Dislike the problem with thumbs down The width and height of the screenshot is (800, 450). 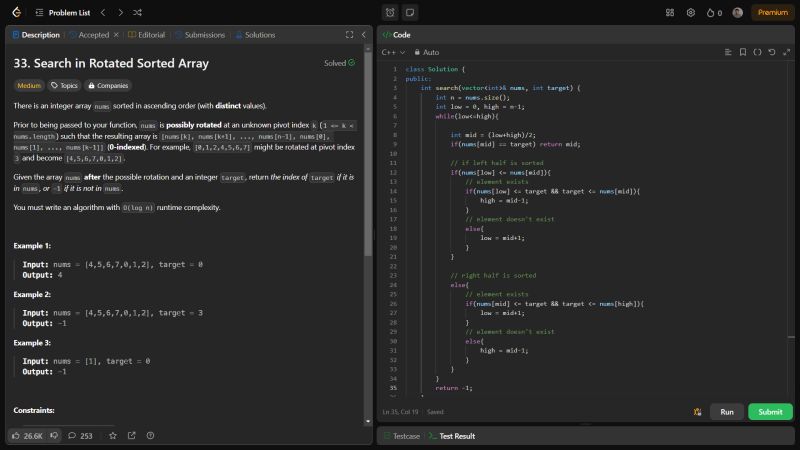[x=54, y=435]
